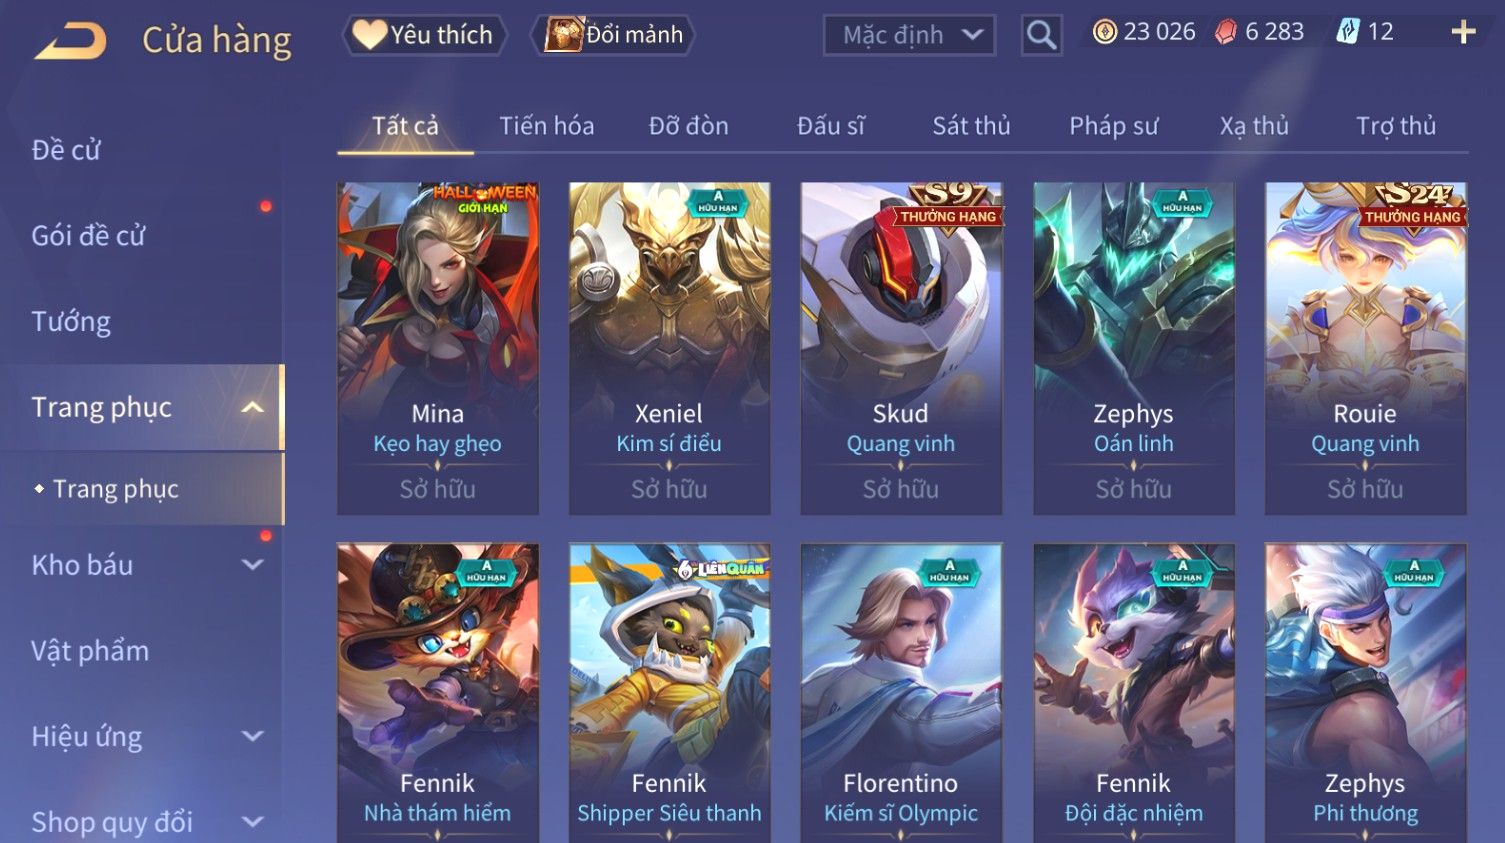Image resolution: width=1505 pixels, height=843 pixels.
Task: Switch to the Sát thủ tab
Action: pos(971,126)
